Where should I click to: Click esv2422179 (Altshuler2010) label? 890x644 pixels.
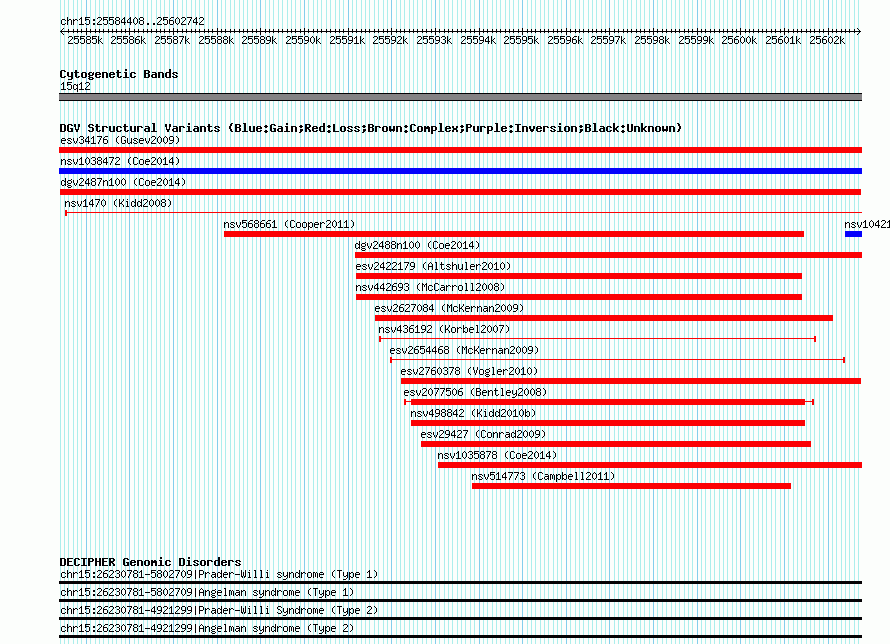(433, 266)
